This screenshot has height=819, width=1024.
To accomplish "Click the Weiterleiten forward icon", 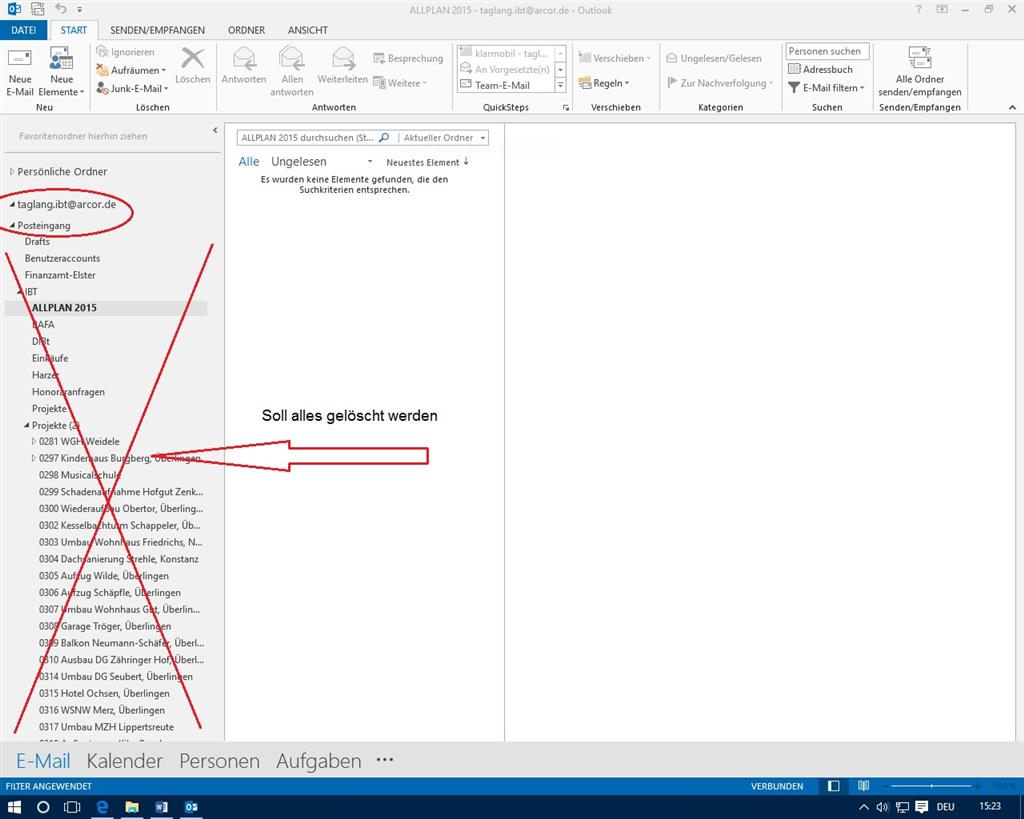I will coord(342,65).
